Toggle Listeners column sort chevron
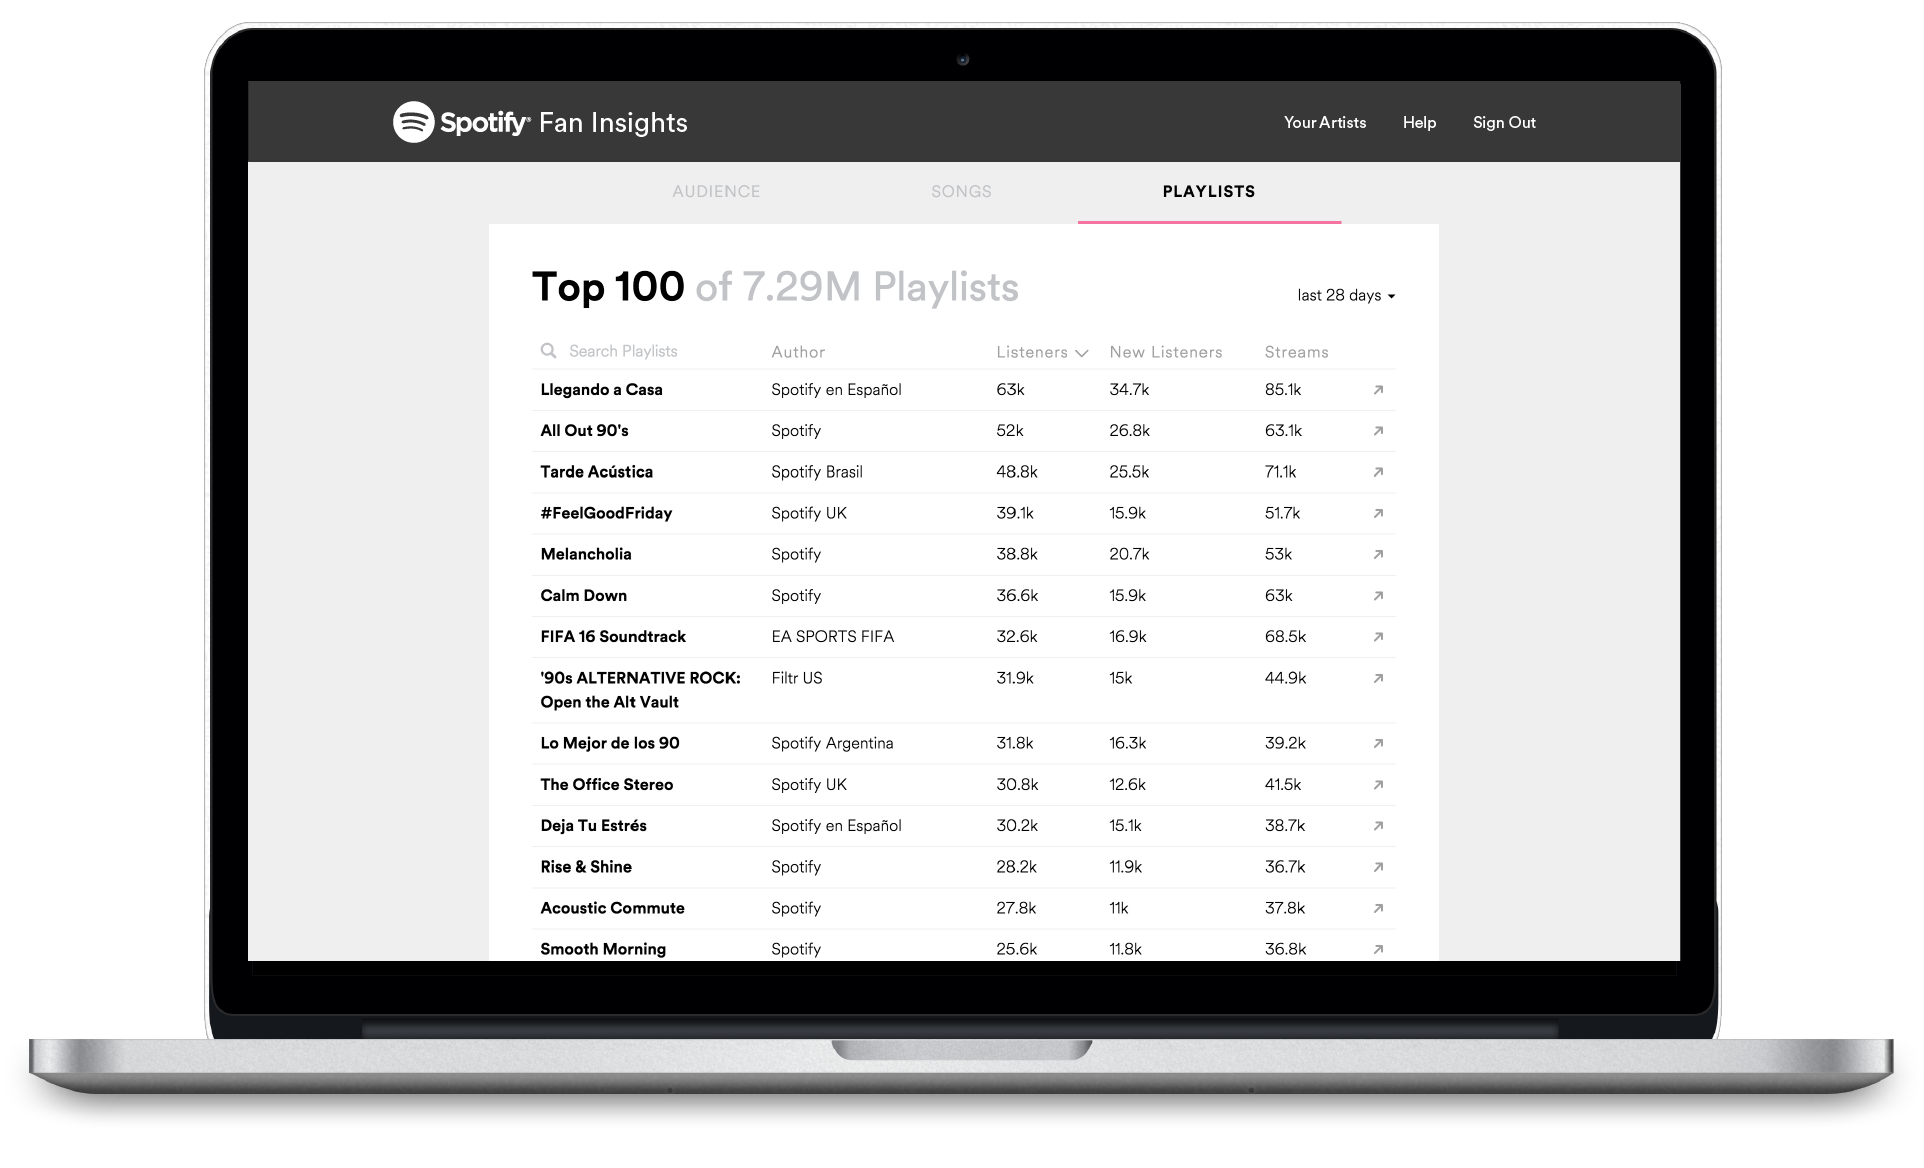This screenshot has width=1924, height=1168. point(1081,353)
